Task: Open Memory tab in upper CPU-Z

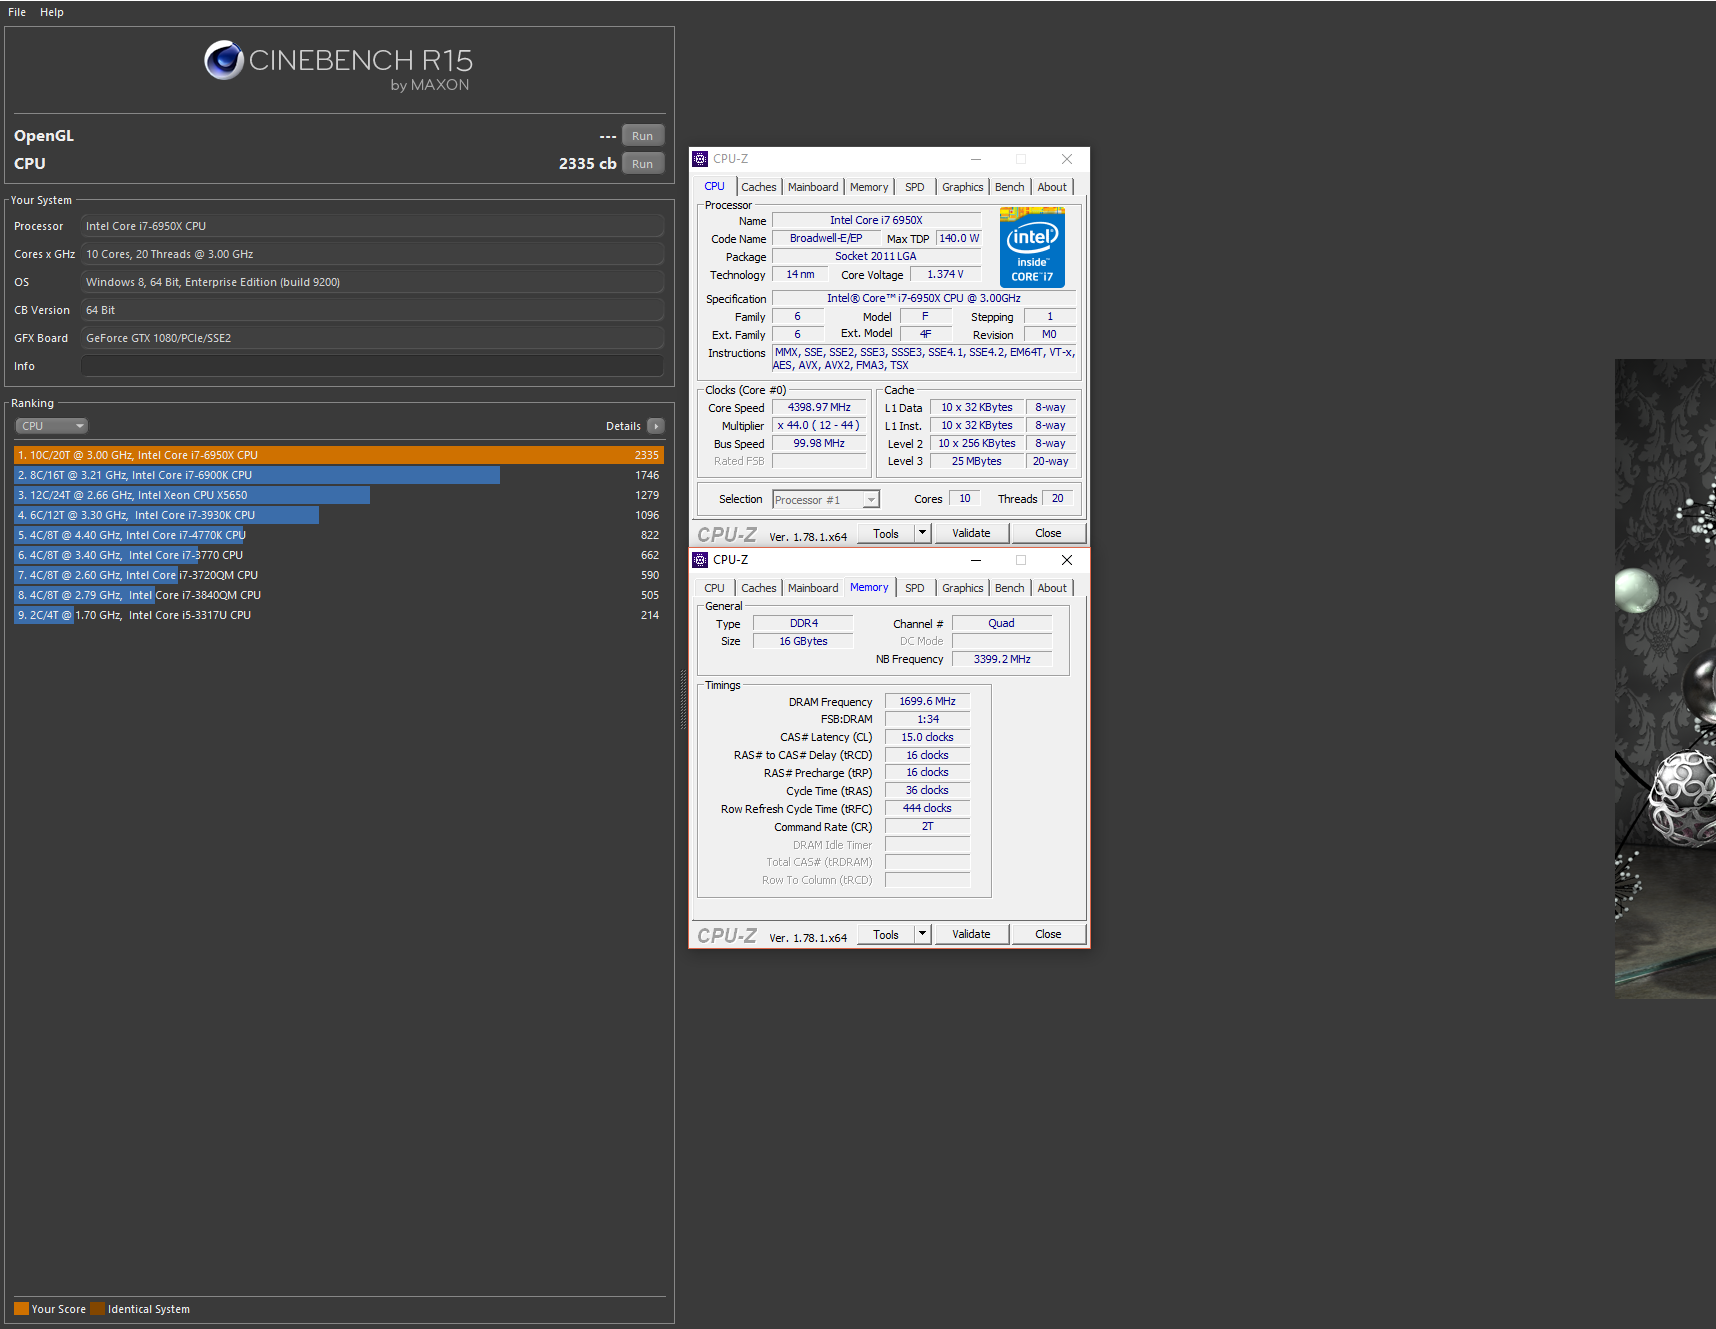Action: [869, 187]
